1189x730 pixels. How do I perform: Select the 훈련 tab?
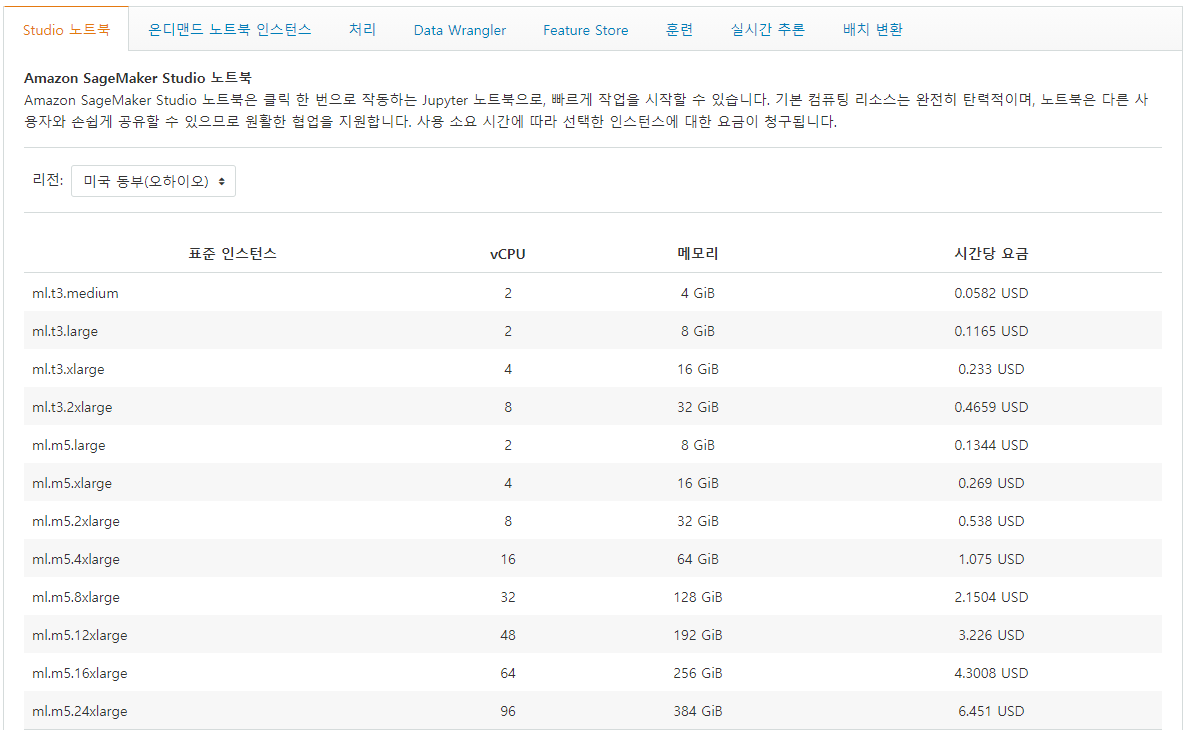[x=679, y=30]
